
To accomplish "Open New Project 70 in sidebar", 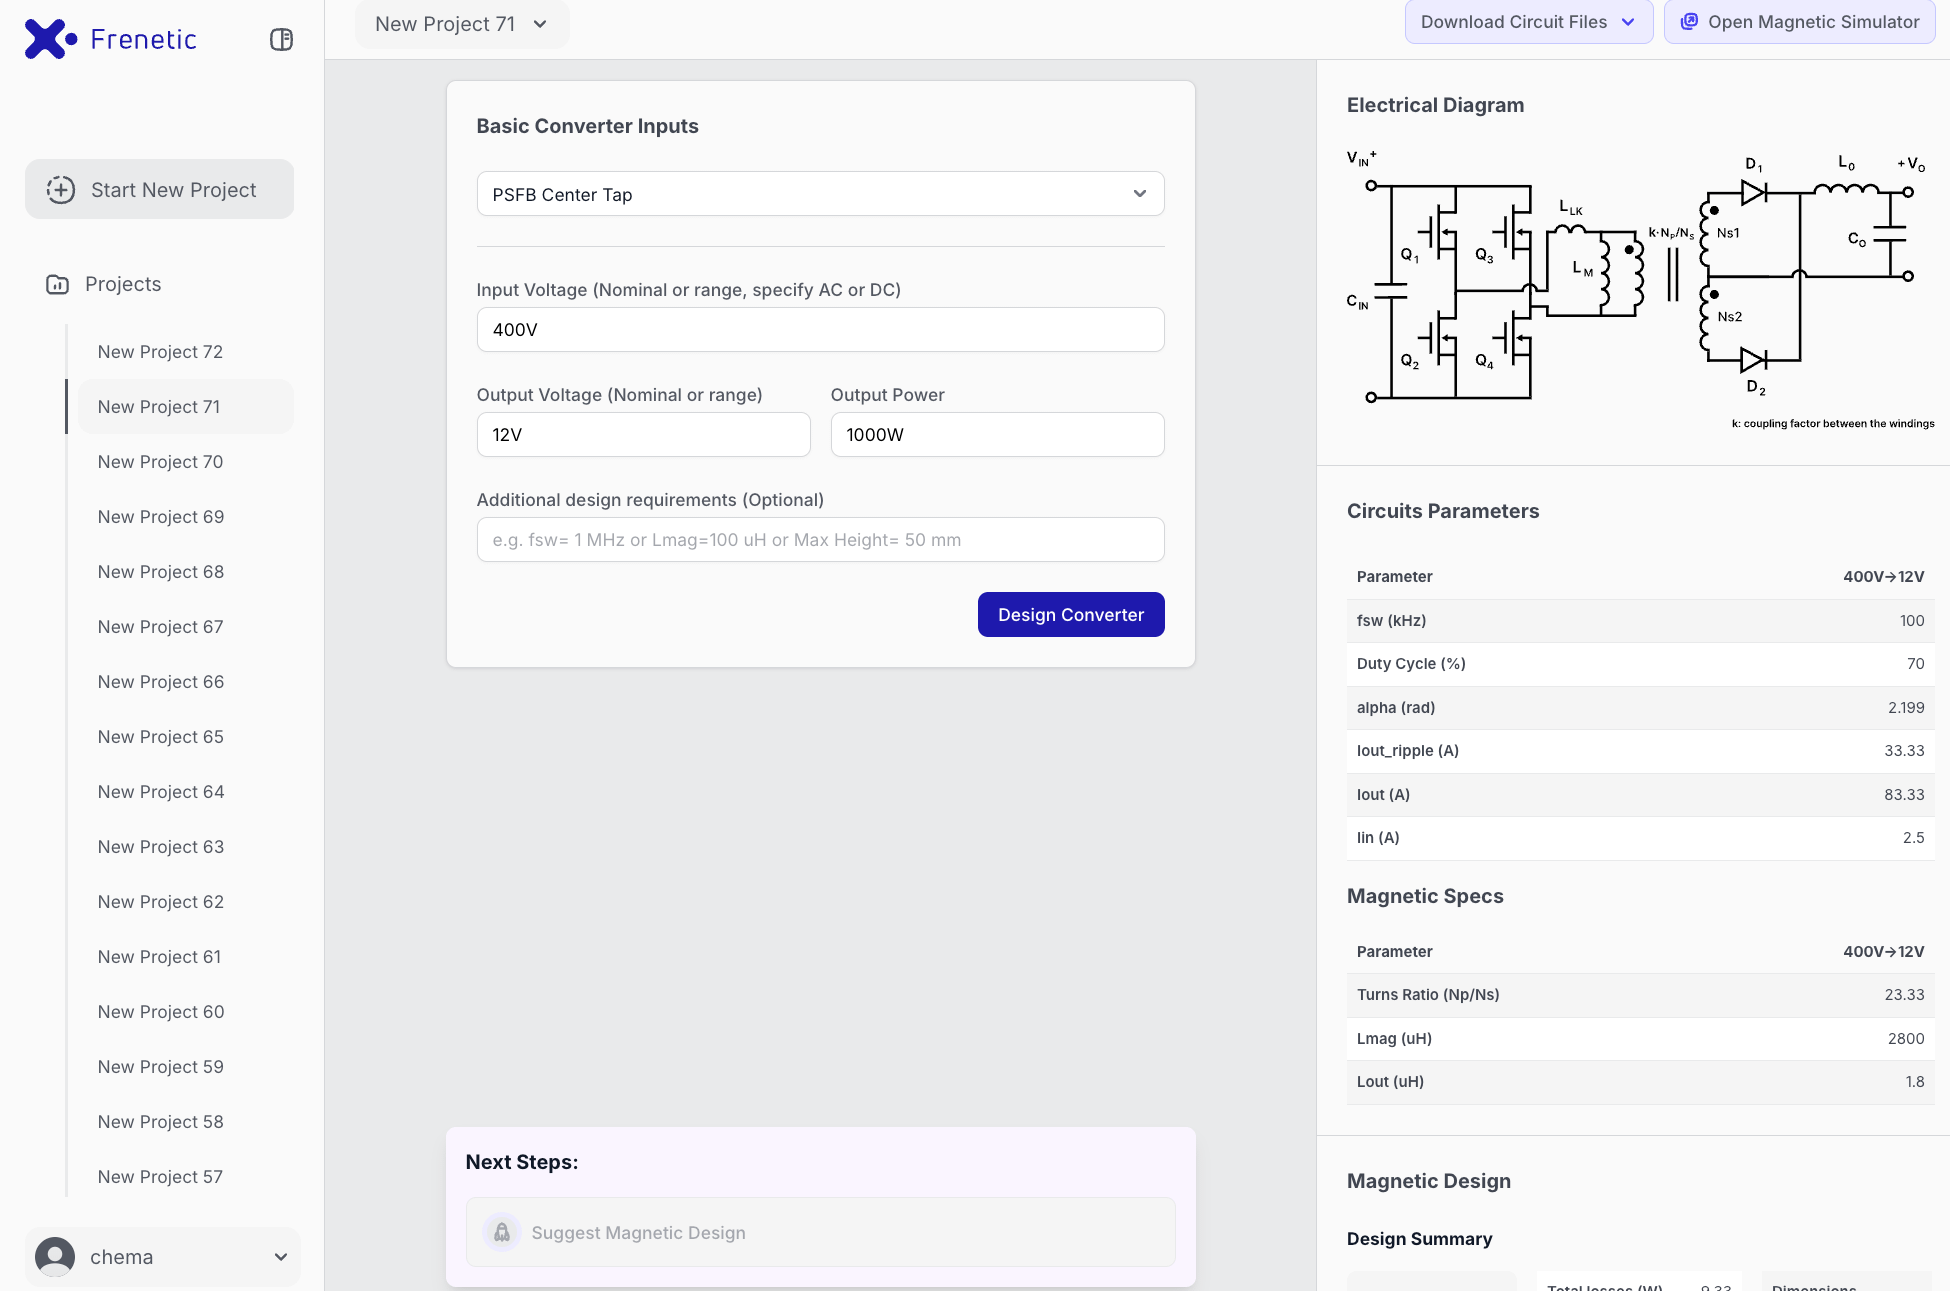I will [186, 462].
